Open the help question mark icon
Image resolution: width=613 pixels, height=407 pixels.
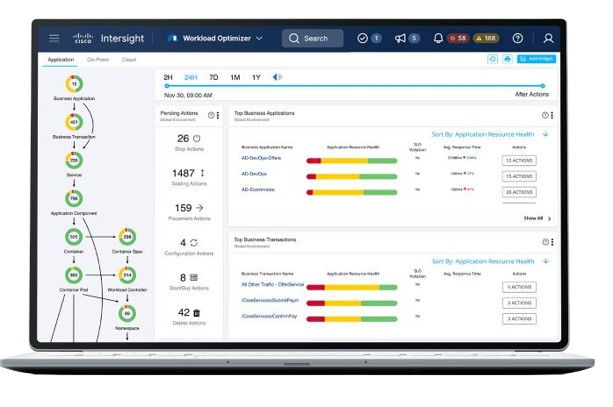pos(518,38)
